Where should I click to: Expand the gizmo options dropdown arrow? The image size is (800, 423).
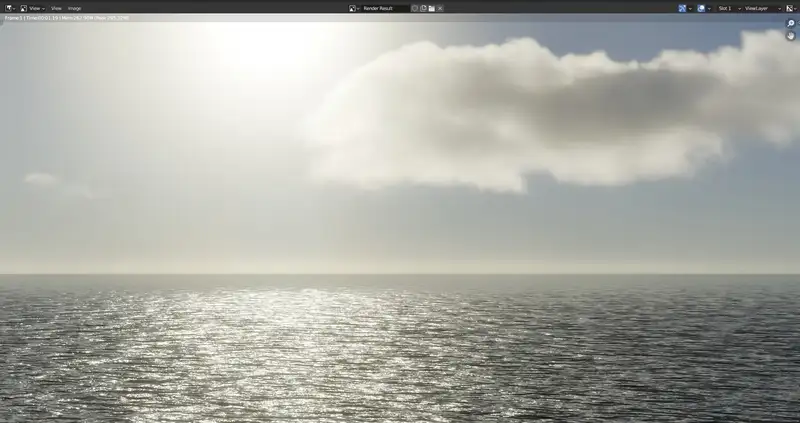[x=691, y=8]
